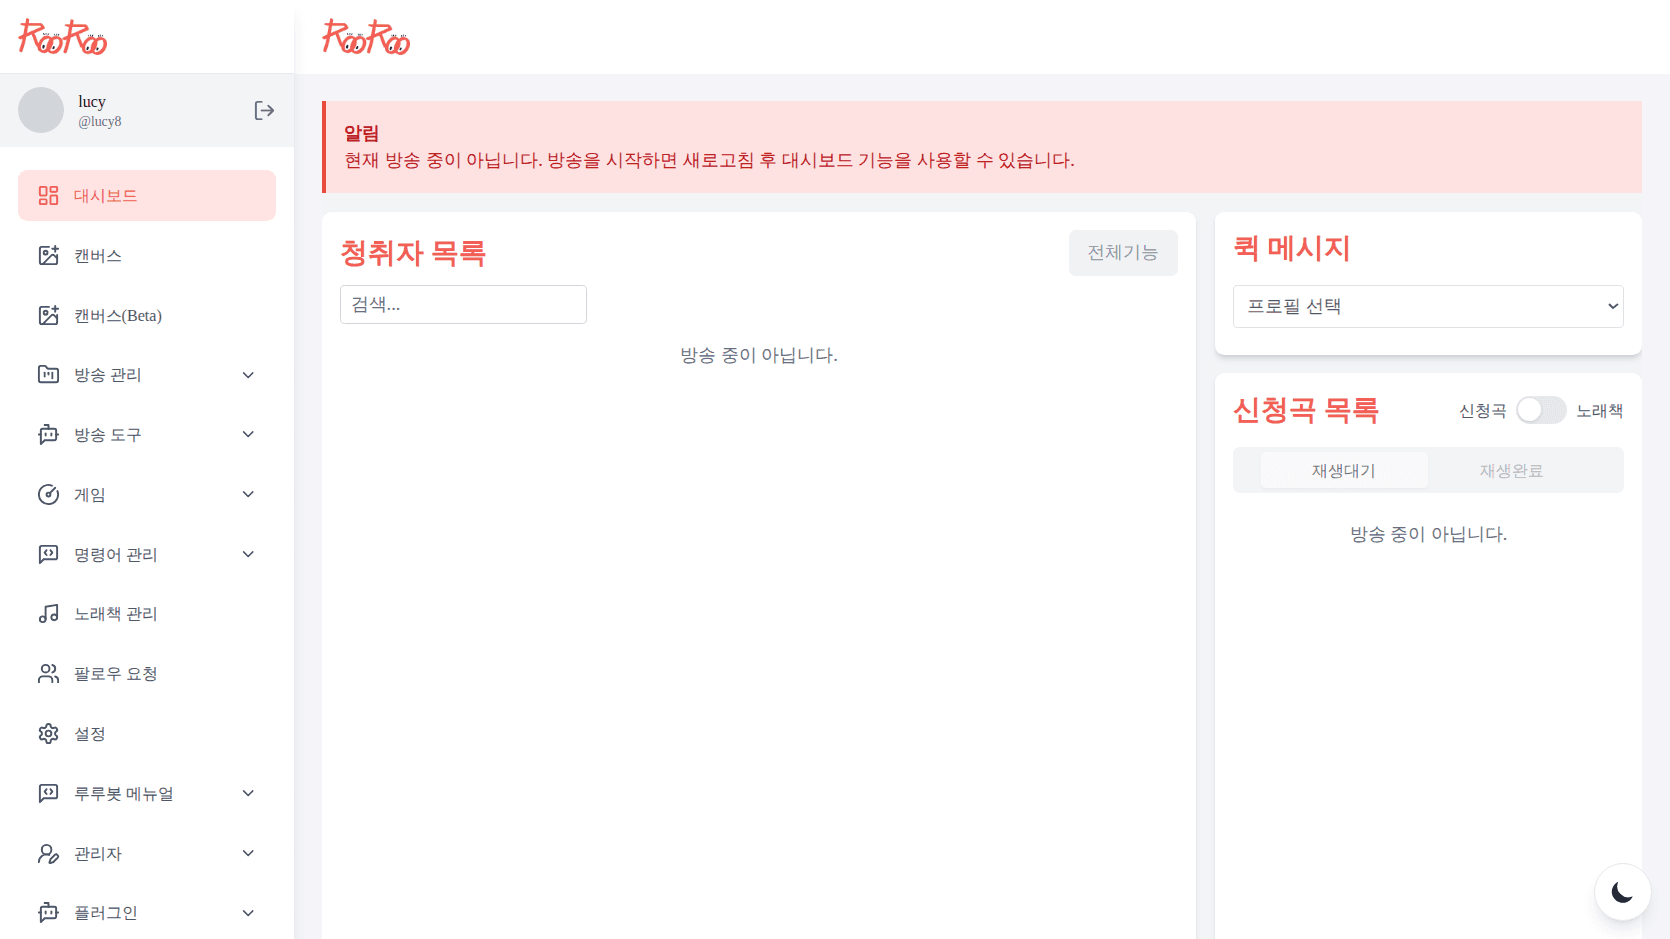Open the 프로필 선택 dropdown
Image resolution: width=1670 pixels, height=939 pixels.
[x=1428, y=306]
